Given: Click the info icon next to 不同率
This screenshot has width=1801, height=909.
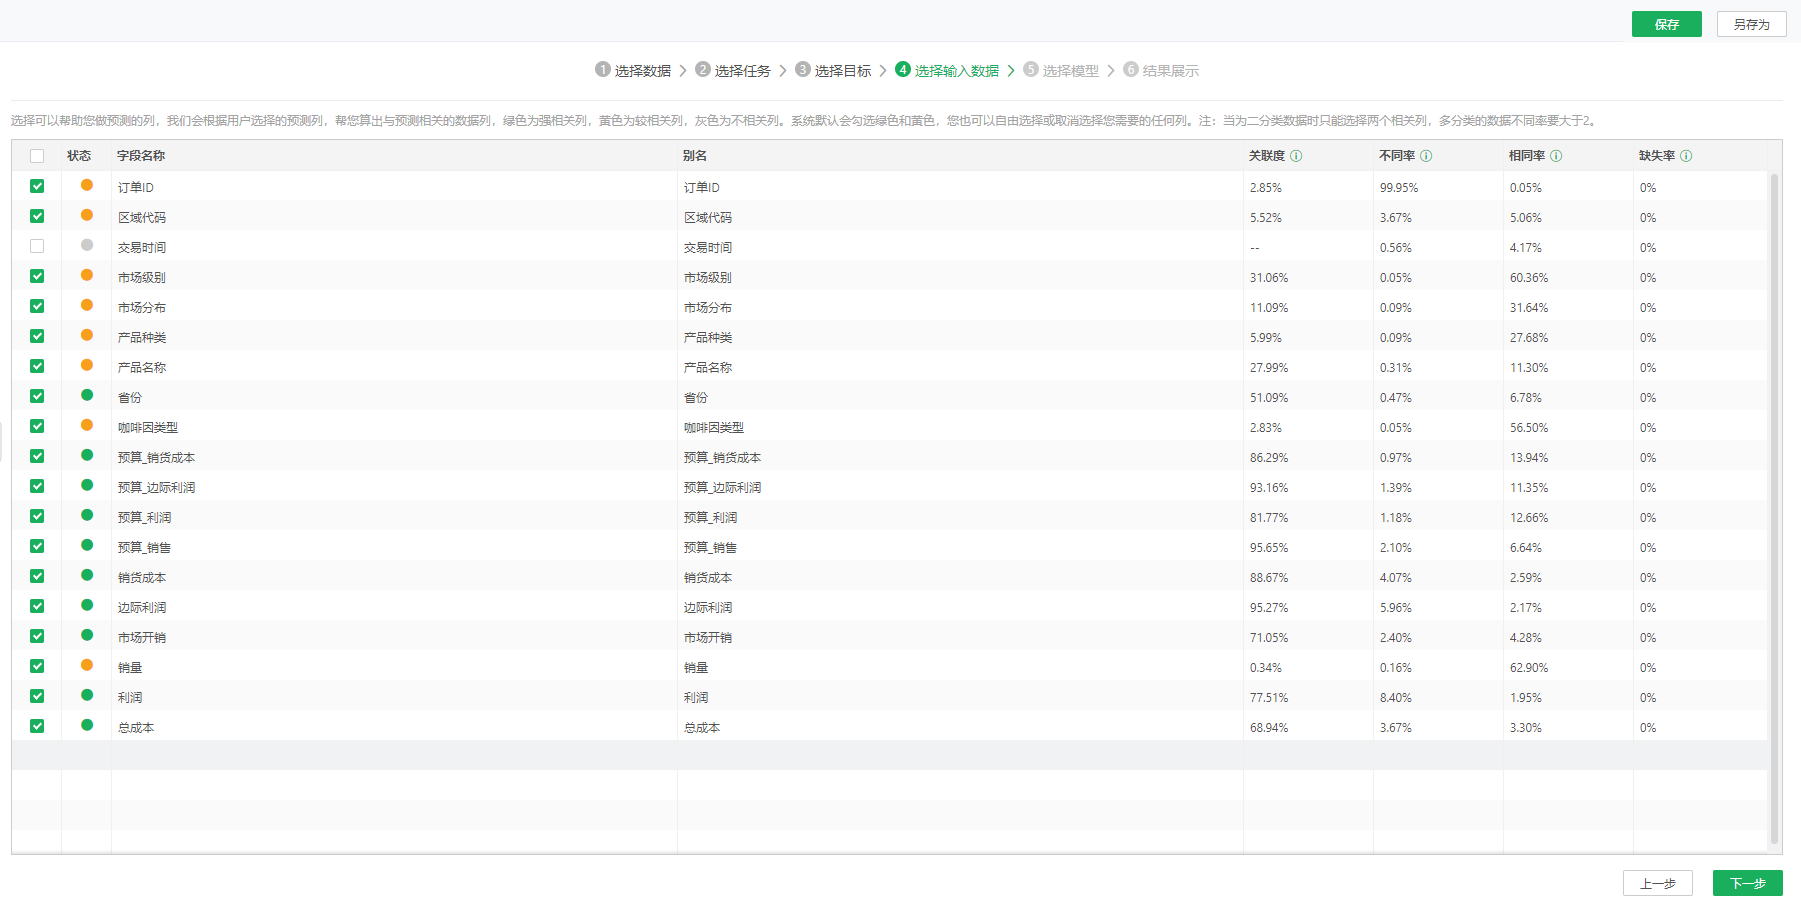Looking at the screenshot, I should (x=1427, y=155).
